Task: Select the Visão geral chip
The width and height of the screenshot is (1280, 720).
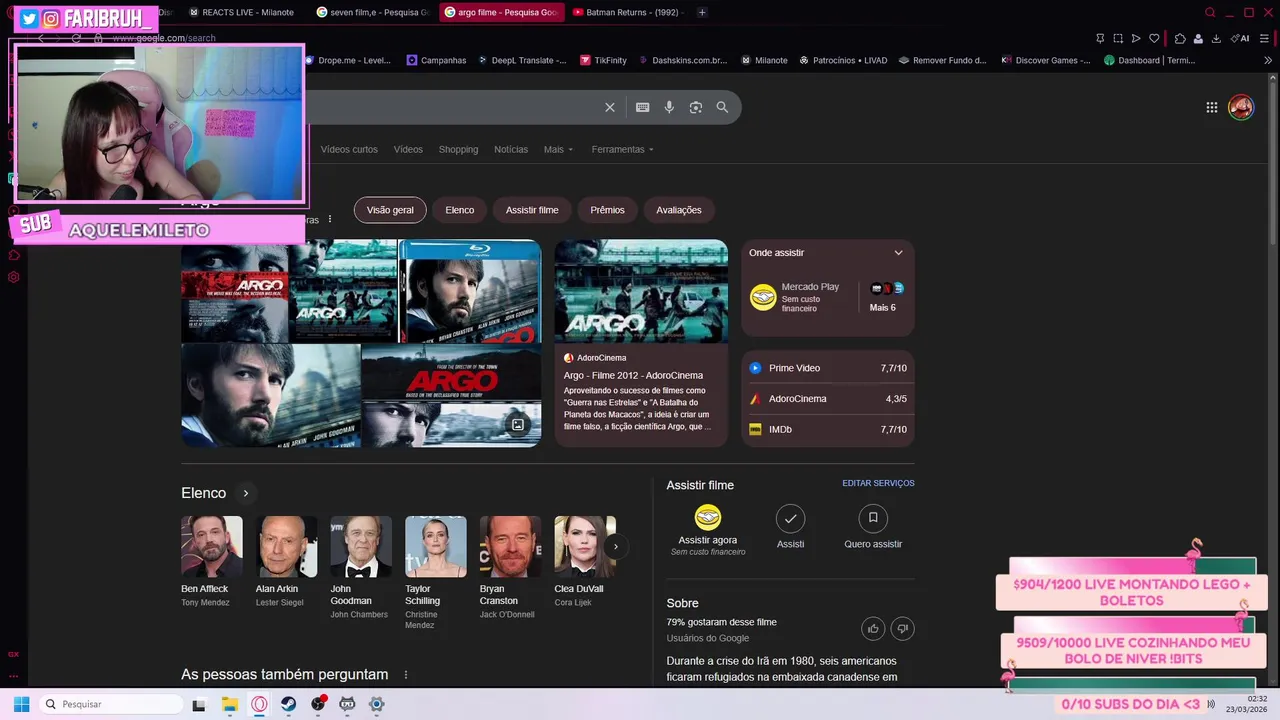Action: [390, 210]
